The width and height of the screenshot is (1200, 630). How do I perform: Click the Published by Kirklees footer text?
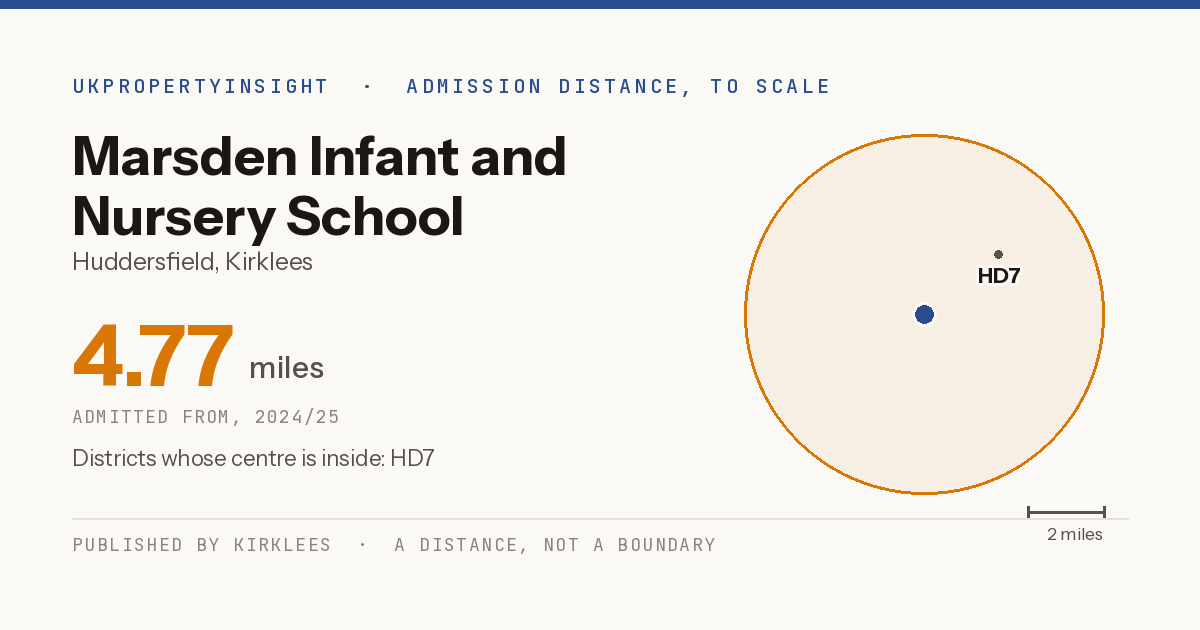click(202, 545)
